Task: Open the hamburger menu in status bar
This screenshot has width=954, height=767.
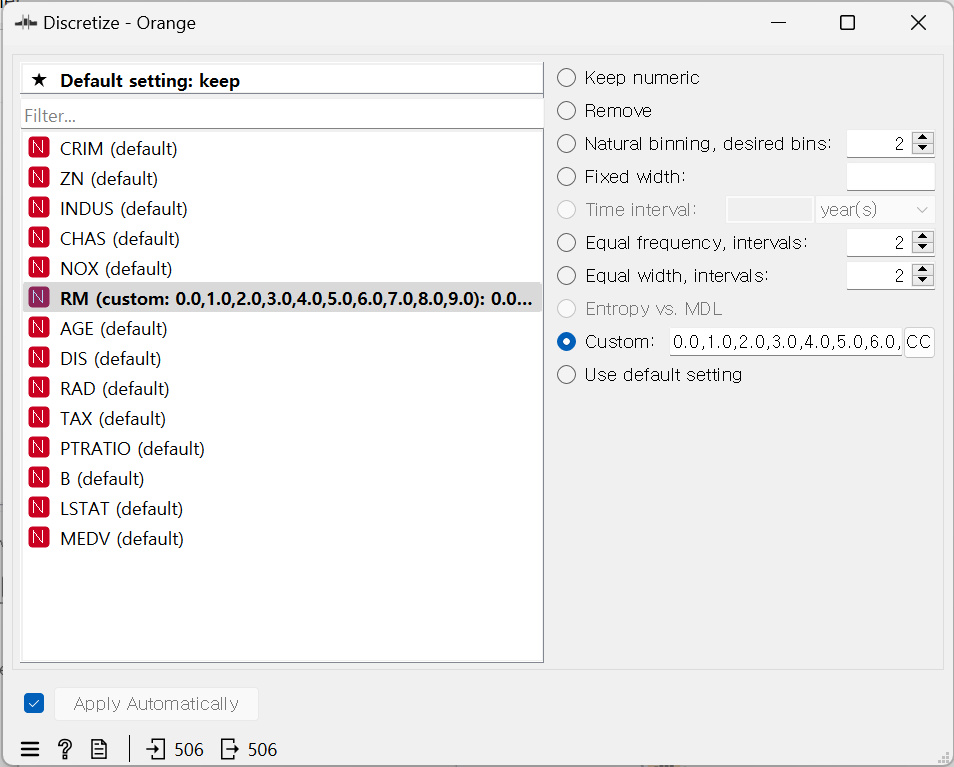Action: point(30,749)
